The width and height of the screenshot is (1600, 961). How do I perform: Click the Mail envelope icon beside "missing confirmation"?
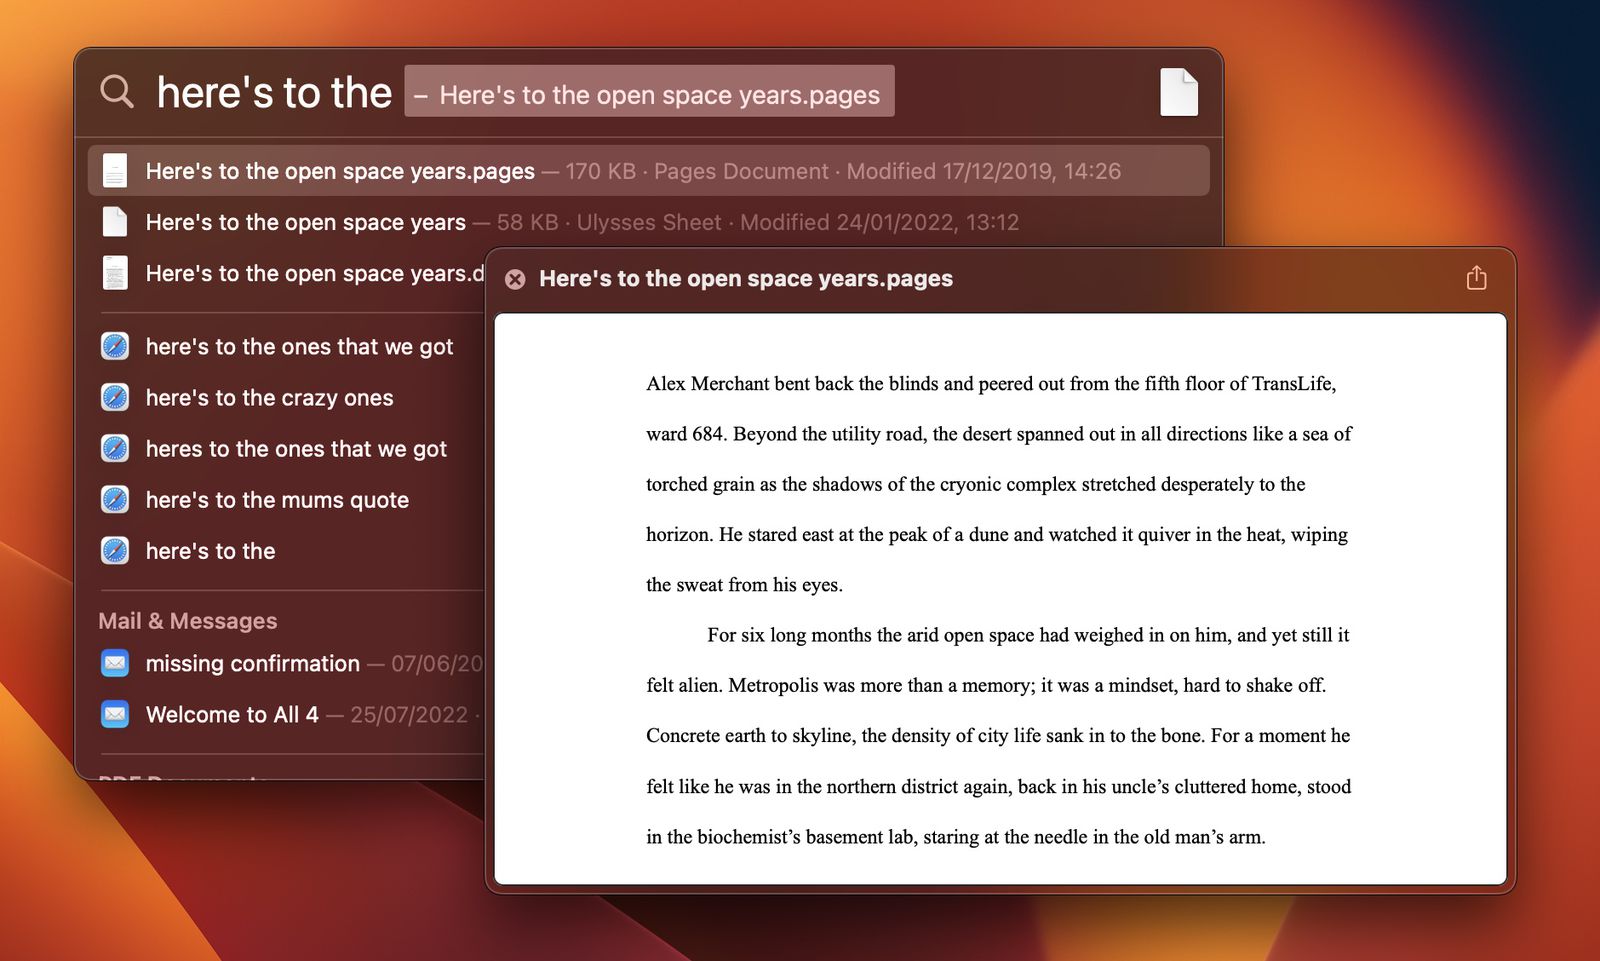tap(114, 663)
